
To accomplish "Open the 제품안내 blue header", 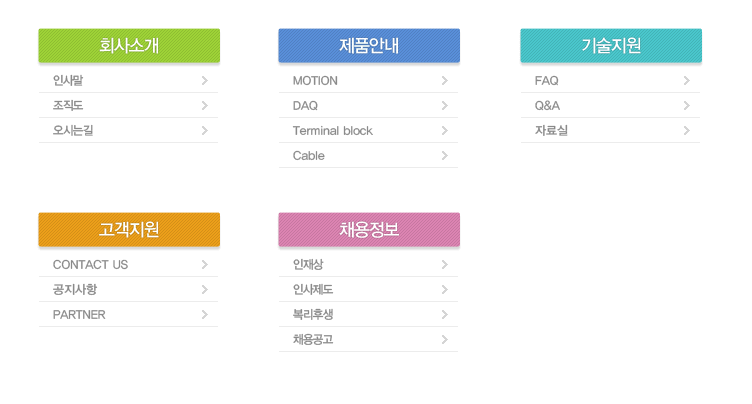I will [x=369, y=46].
